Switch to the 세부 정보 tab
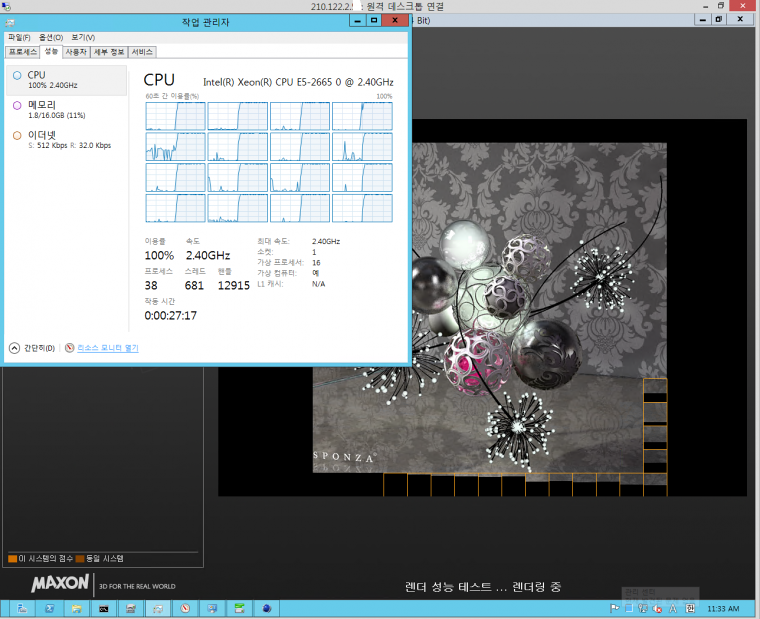 point(109,52)
